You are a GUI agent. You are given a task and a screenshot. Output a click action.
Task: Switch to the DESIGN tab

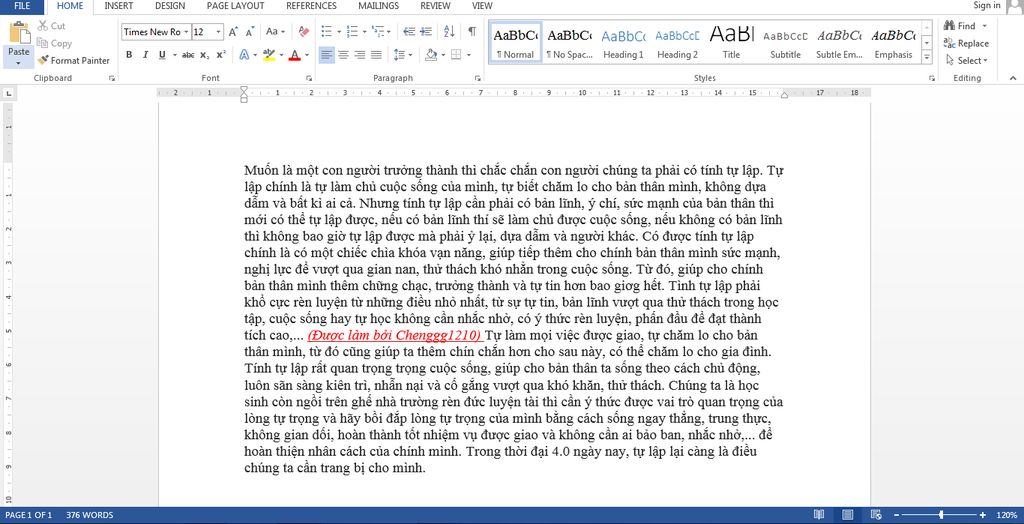[170, 6]
